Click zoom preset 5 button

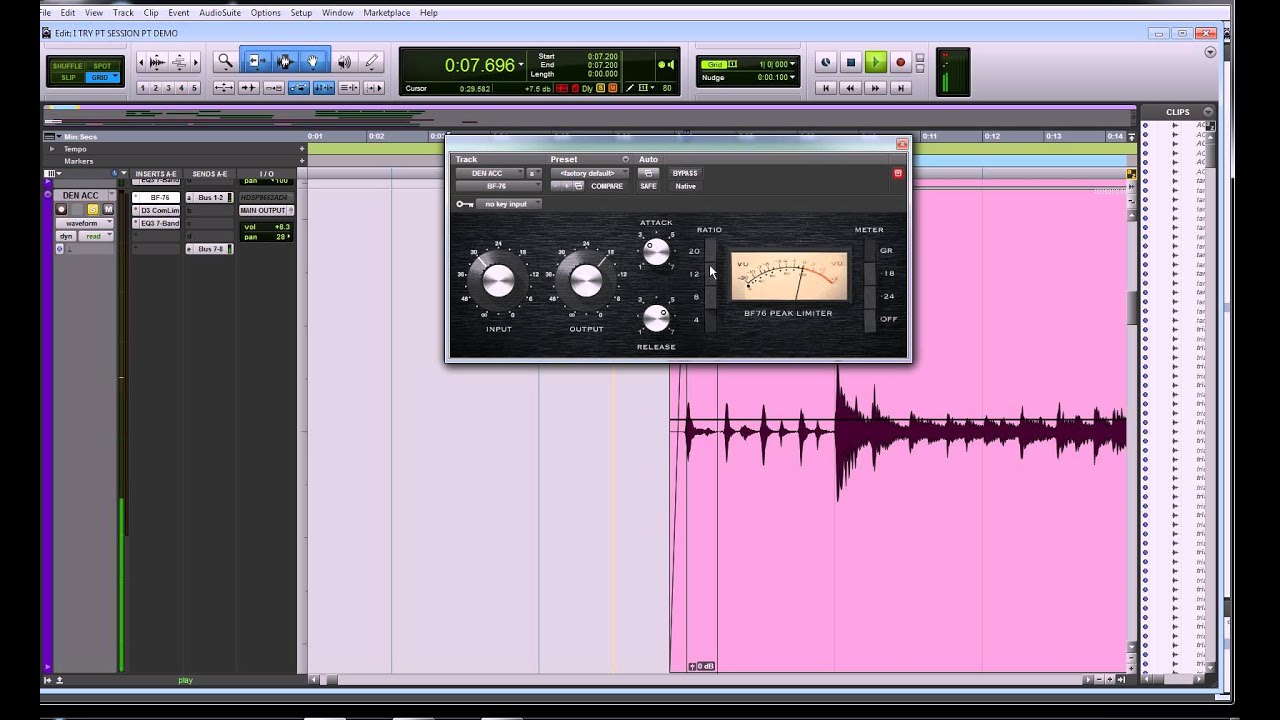coord(194,88)
